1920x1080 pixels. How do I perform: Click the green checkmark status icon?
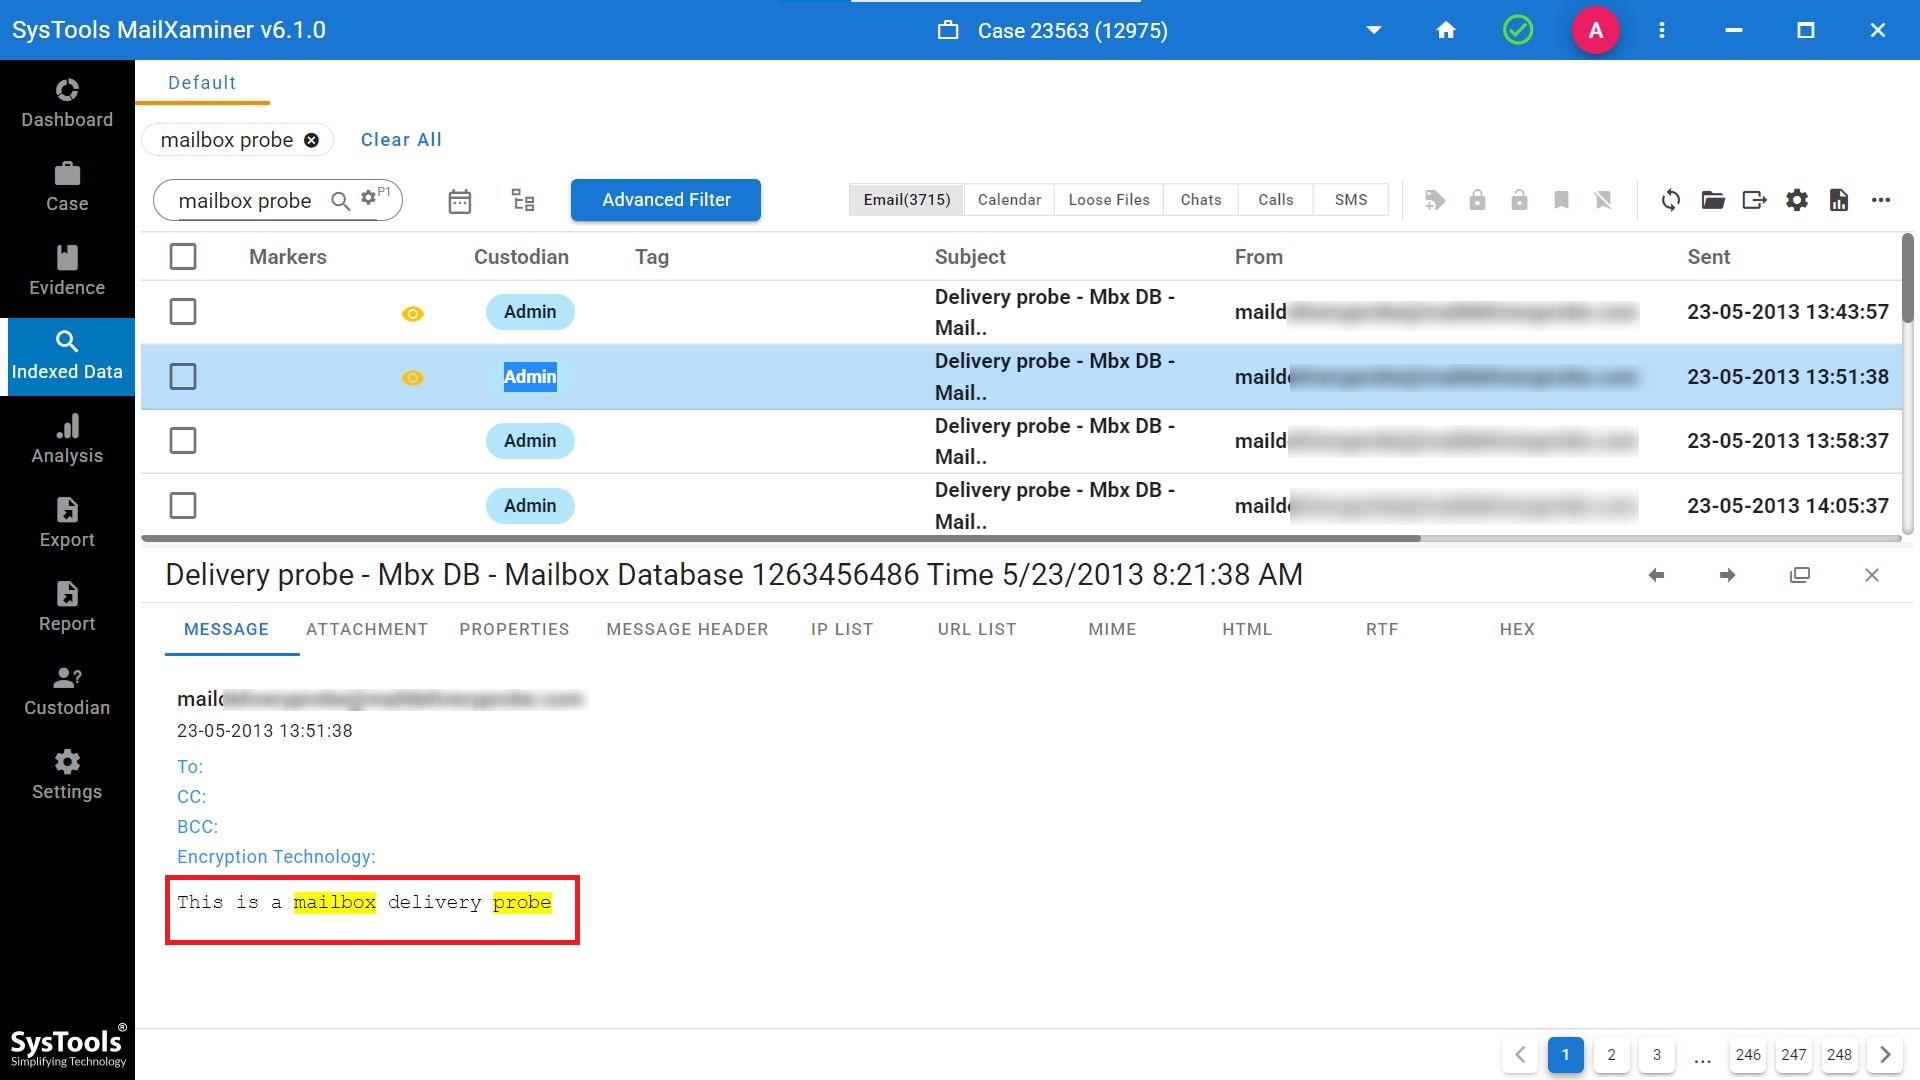tap(1518, 30)
